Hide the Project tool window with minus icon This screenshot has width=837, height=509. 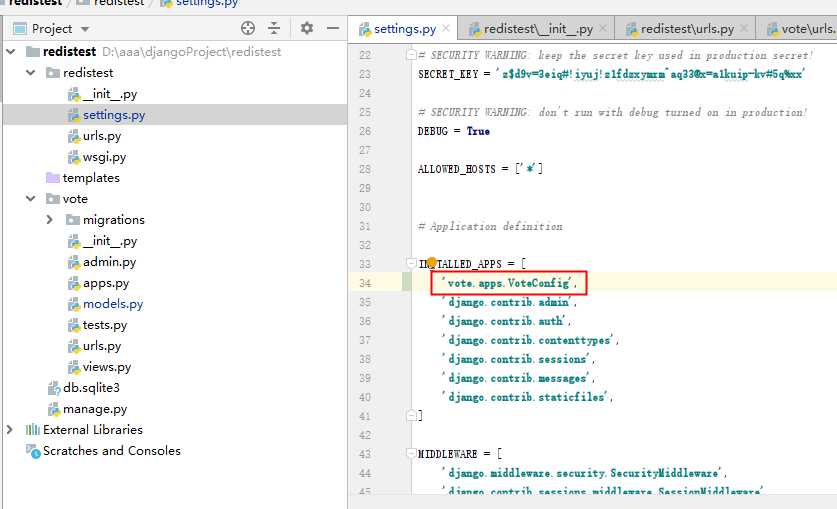333,28
